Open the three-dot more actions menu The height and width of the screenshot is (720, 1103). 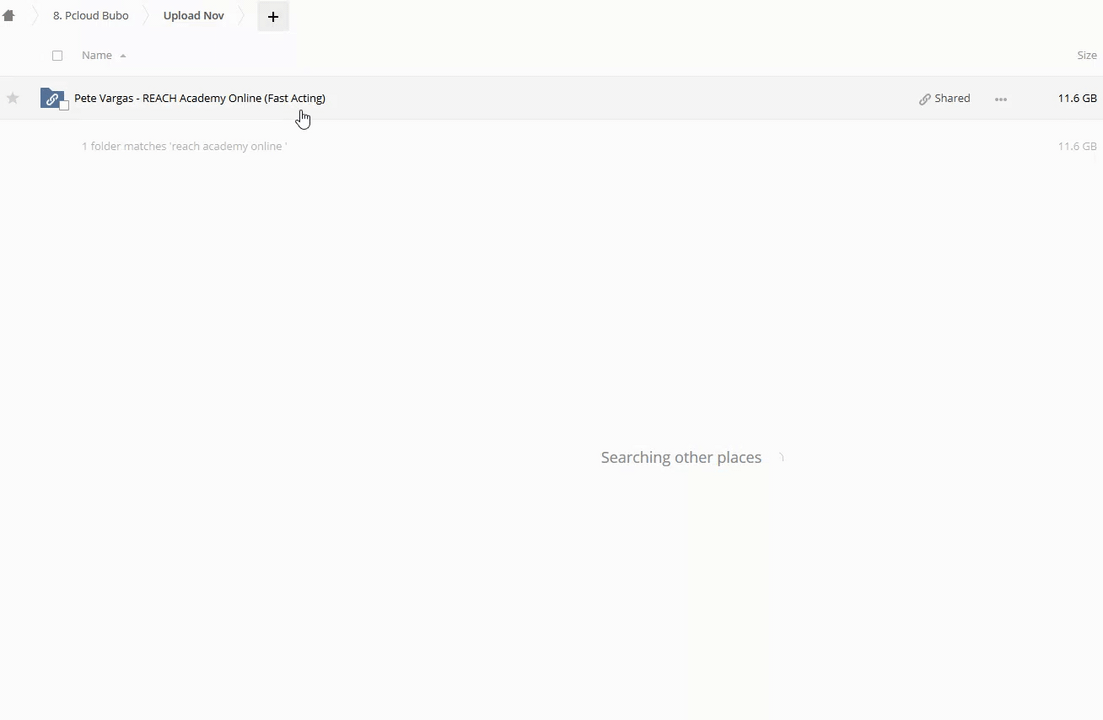click(1001, 99)
